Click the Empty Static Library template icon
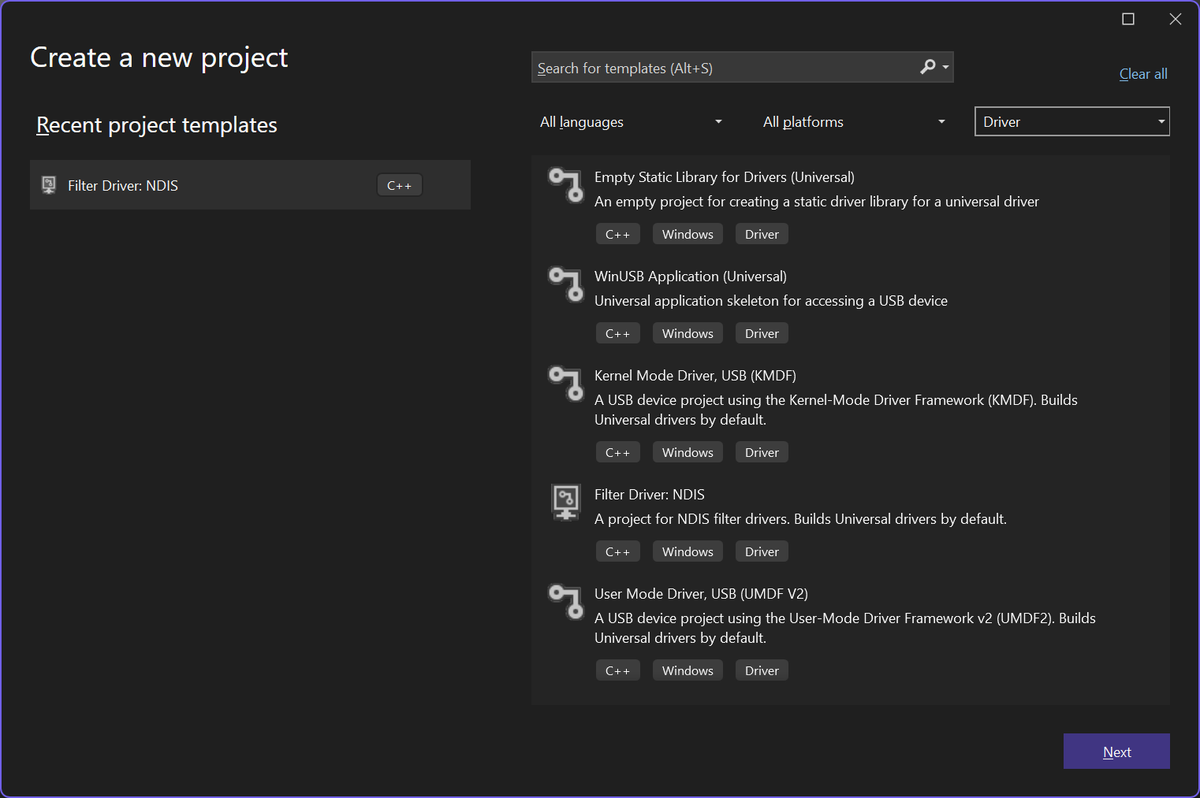This screenshot has height=798, width=1200. coord(565,184)
